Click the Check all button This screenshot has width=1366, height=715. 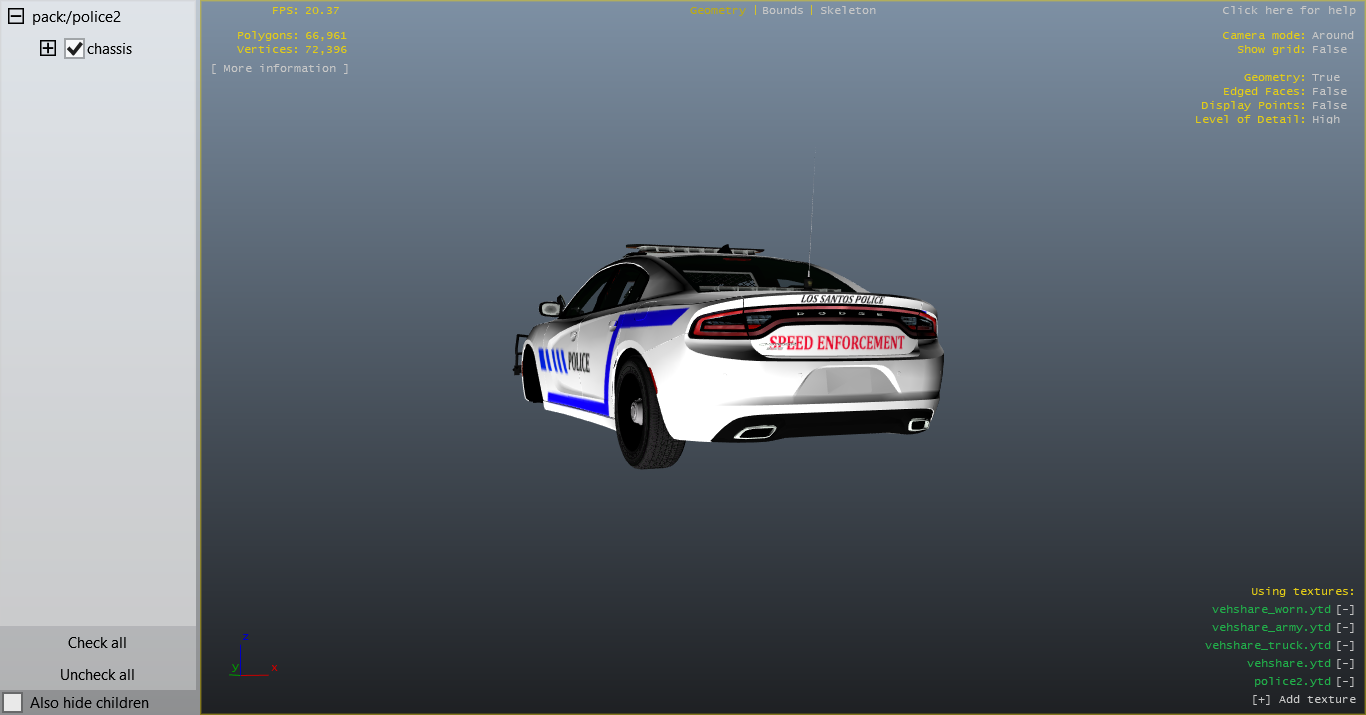pyautogui.click(x=97, y=643)
